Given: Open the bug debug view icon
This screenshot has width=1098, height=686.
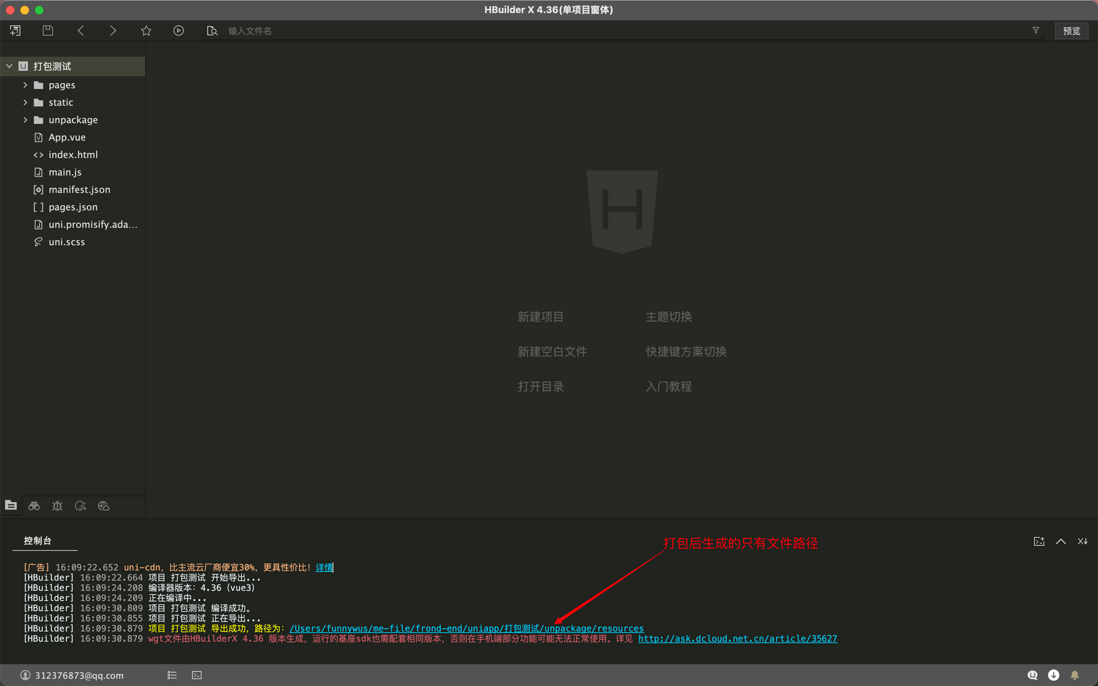Looking at the screenshot, I should (x=57, y=505).
